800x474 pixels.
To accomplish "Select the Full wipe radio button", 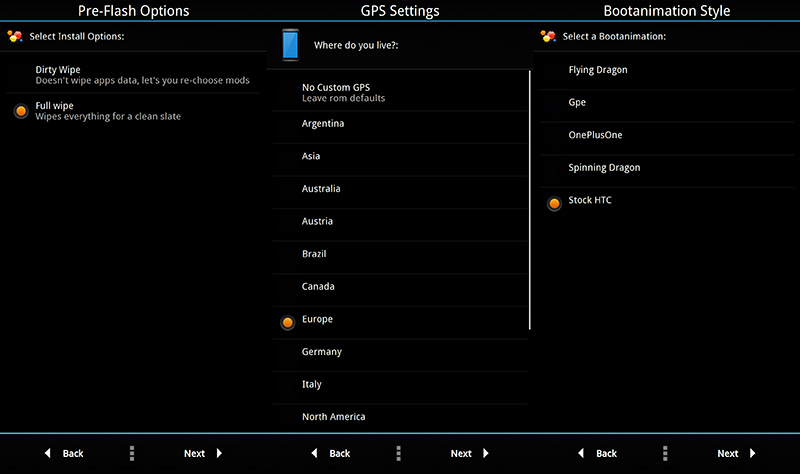I will coord(21,111).
